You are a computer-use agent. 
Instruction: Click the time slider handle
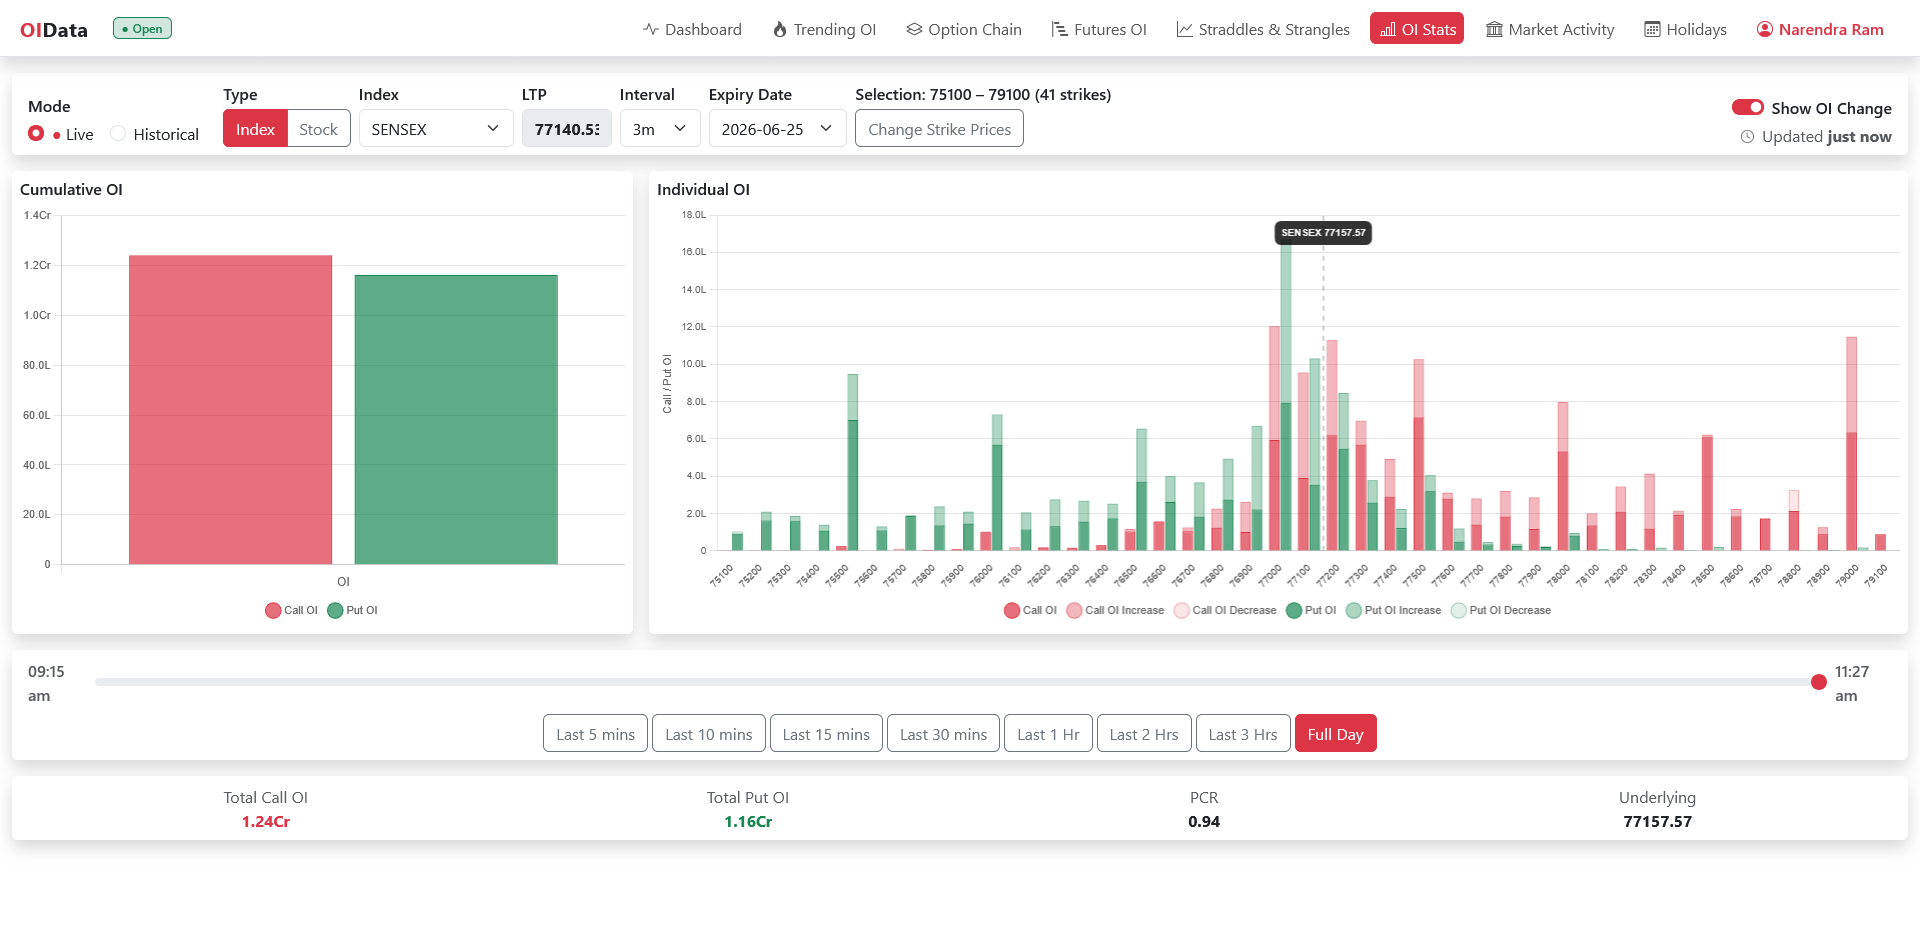[1819, 682]
